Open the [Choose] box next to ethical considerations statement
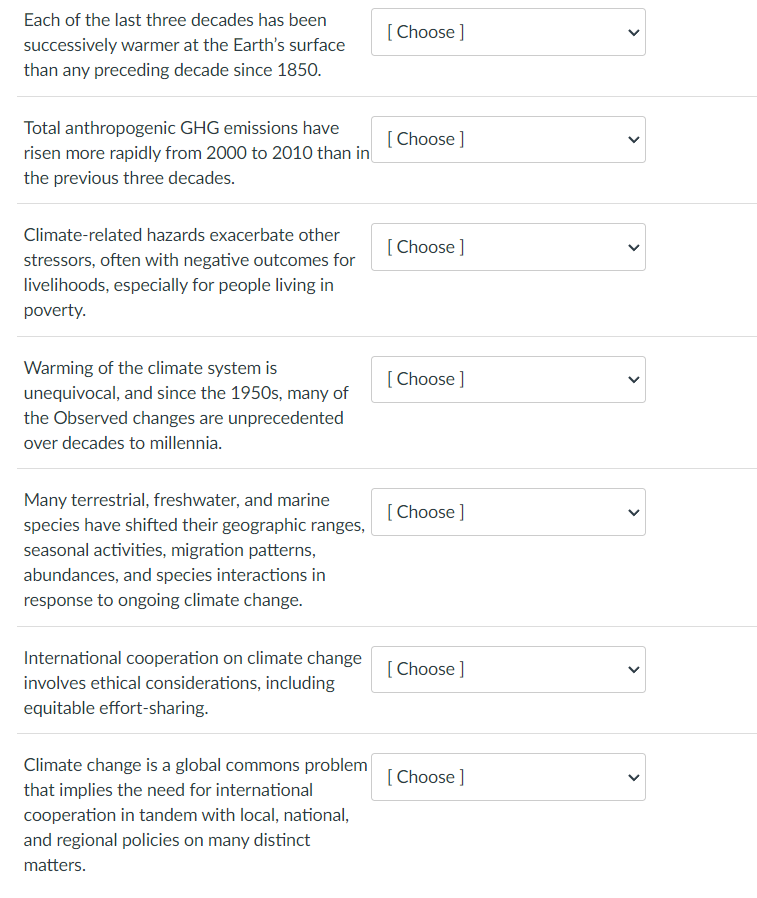This screenshot has height=898, width=757. point(508,669)
